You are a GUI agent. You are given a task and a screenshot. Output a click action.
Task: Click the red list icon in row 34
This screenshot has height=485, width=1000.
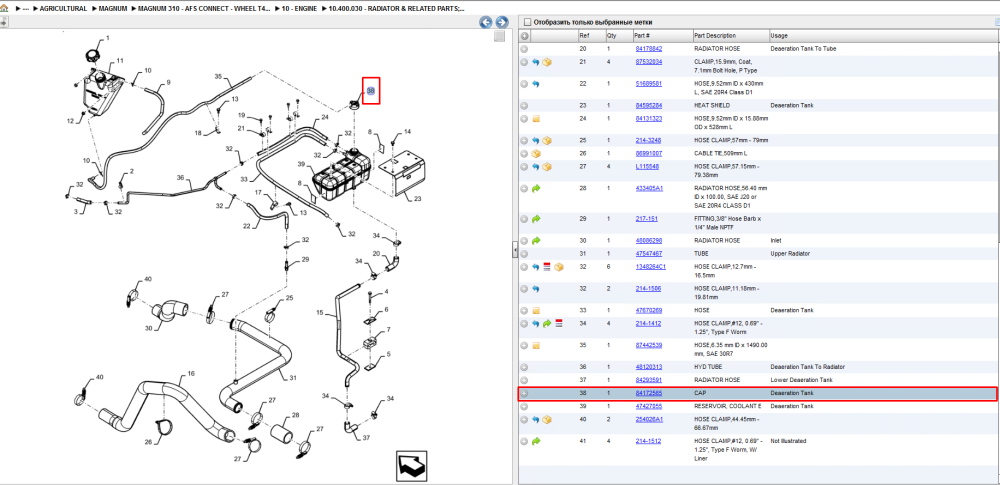[x=559, y=324]
